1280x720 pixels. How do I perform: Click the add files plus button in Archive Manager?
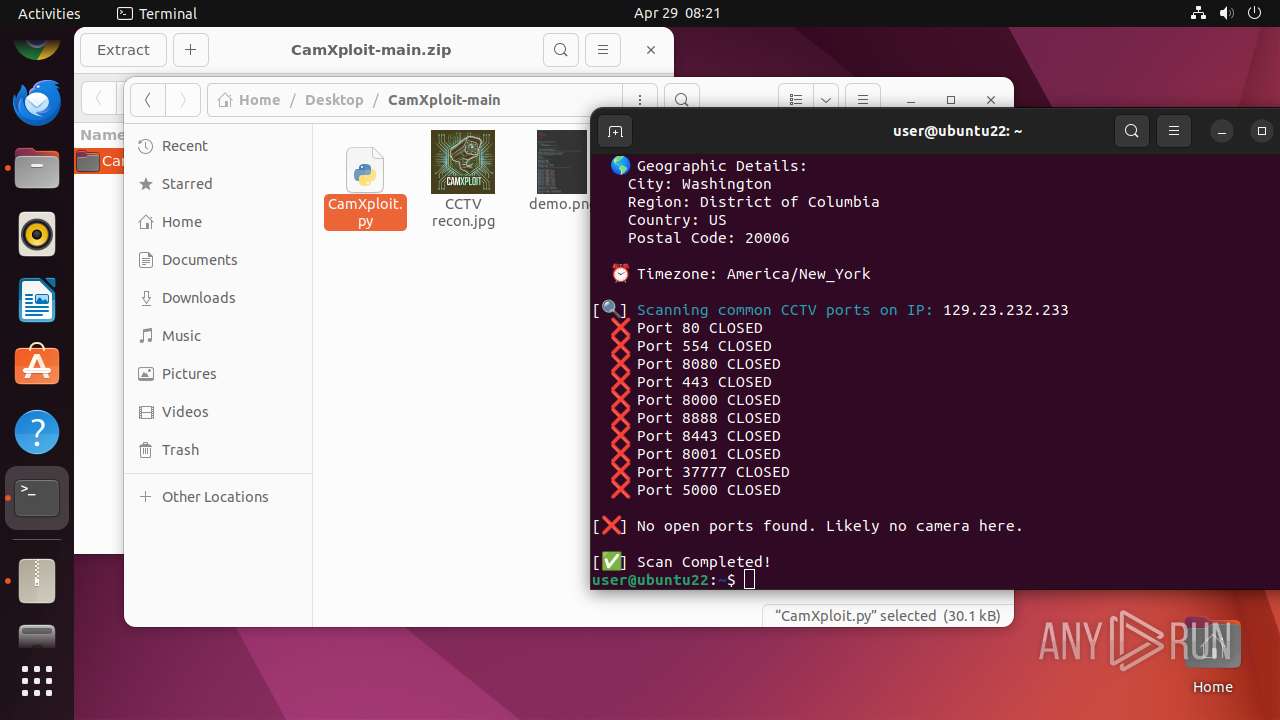point(191,50)
